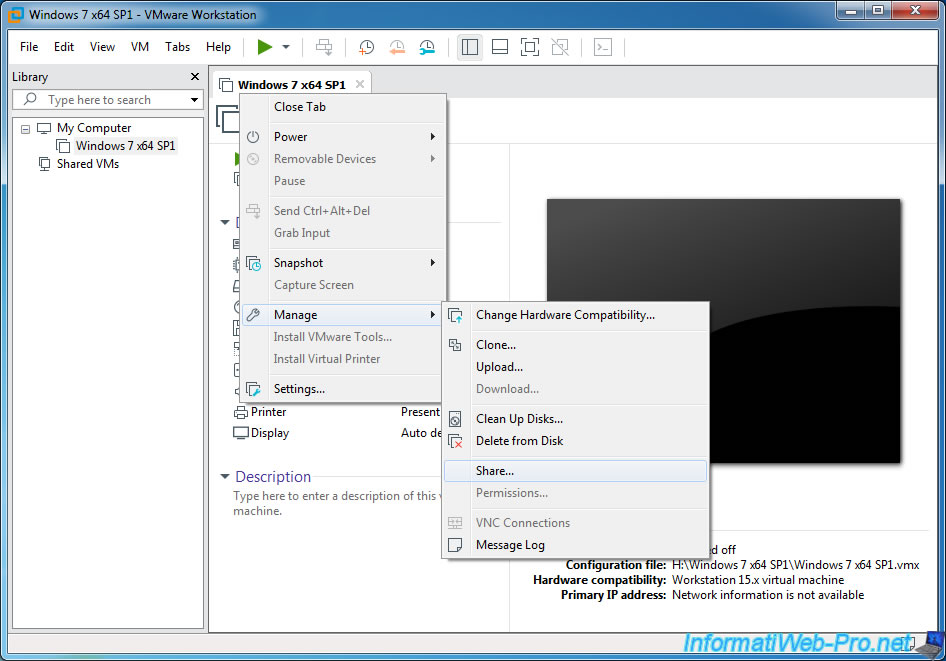Collapse the Devices section triangle
Screen dimensions: 946x661
click(225, 223)
